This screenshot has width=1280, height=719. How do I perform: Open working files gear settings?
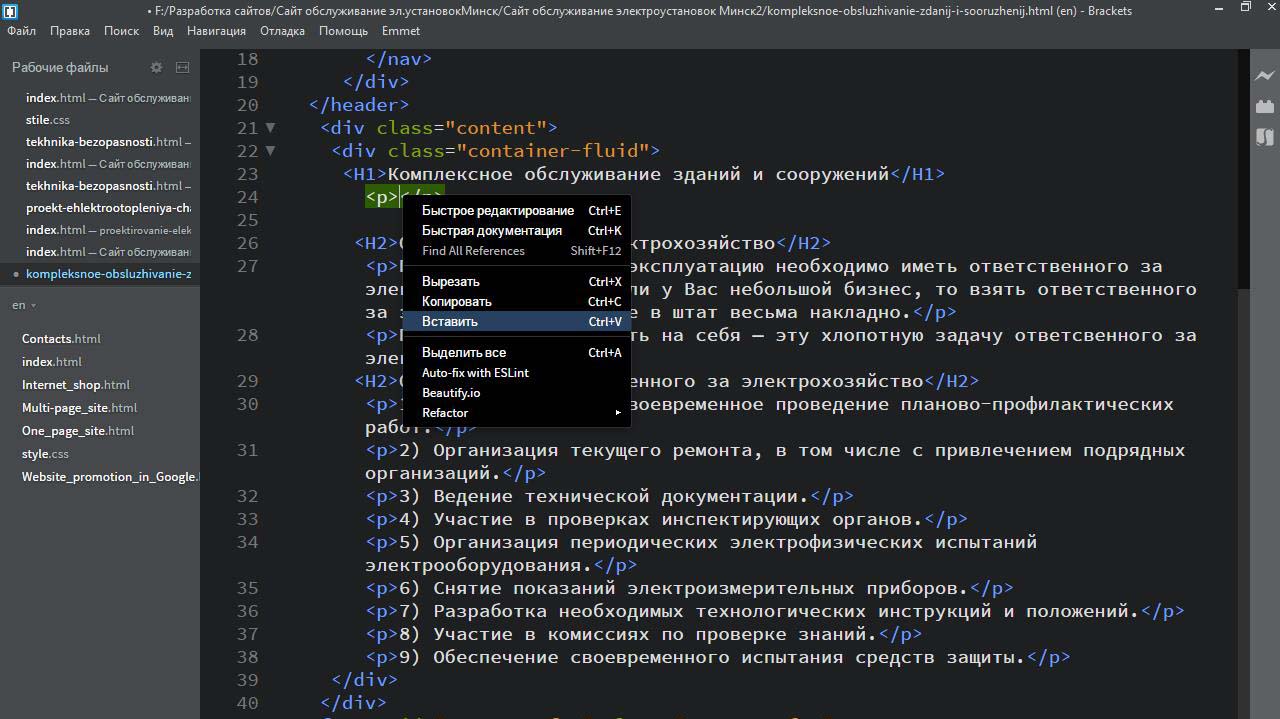pos(156,67)
